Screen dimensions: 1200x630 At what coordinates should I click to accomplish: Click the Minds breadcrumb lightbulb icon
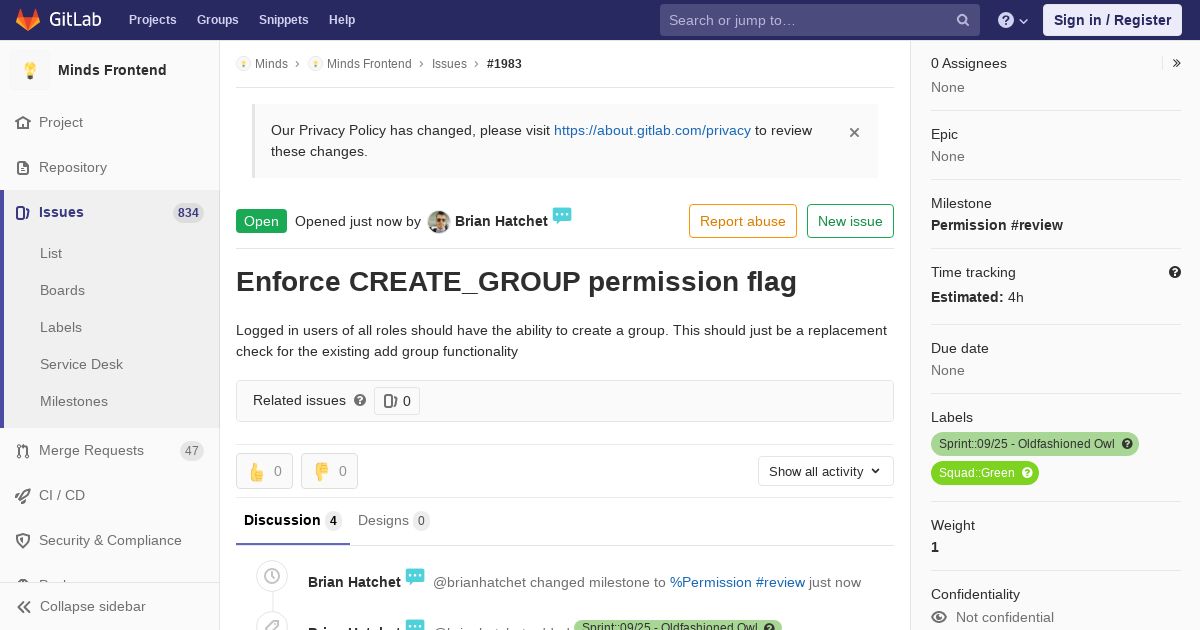tap(243, 63)
